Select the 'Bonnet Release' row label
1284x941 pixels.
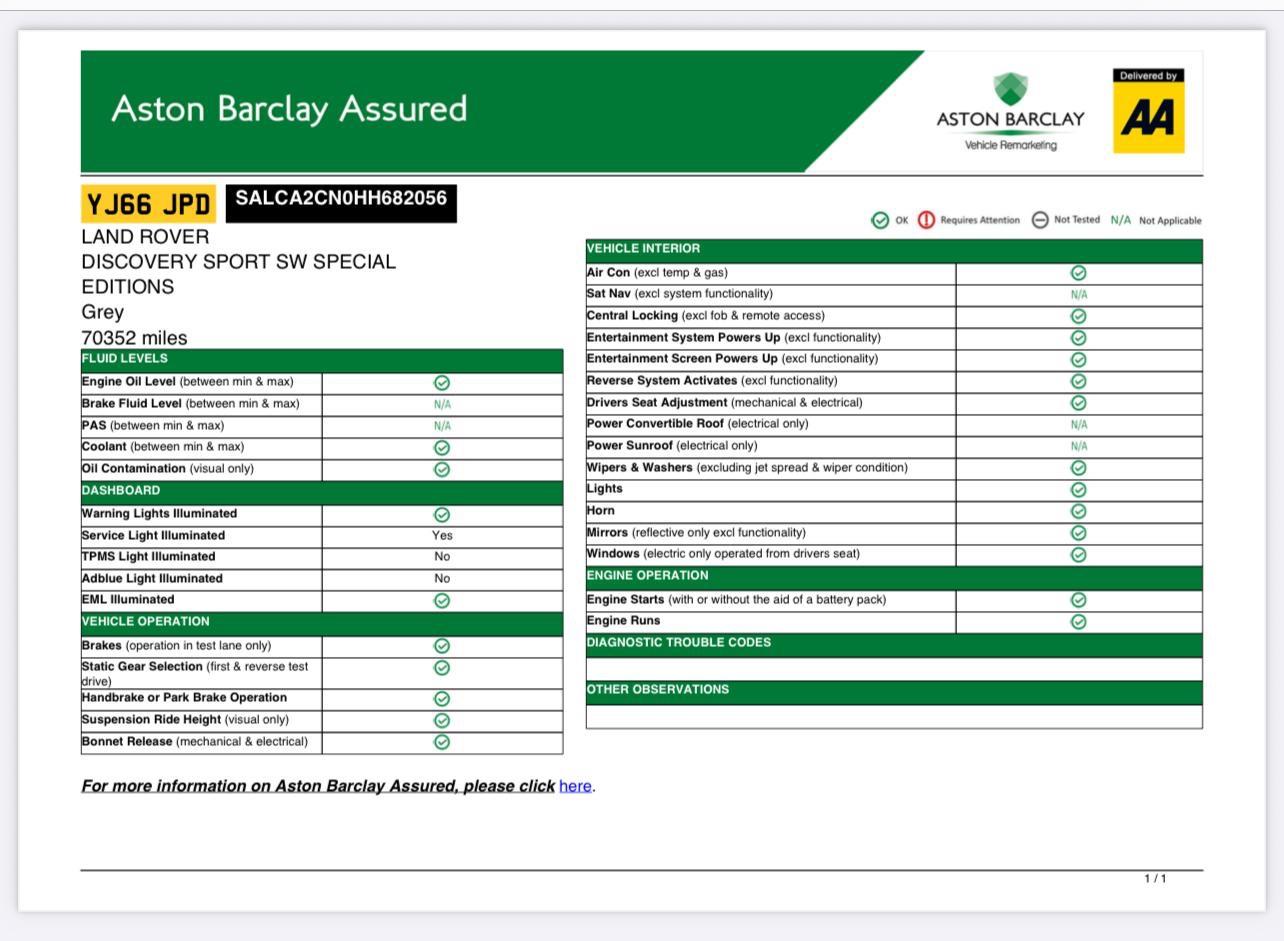click(127, 742)
